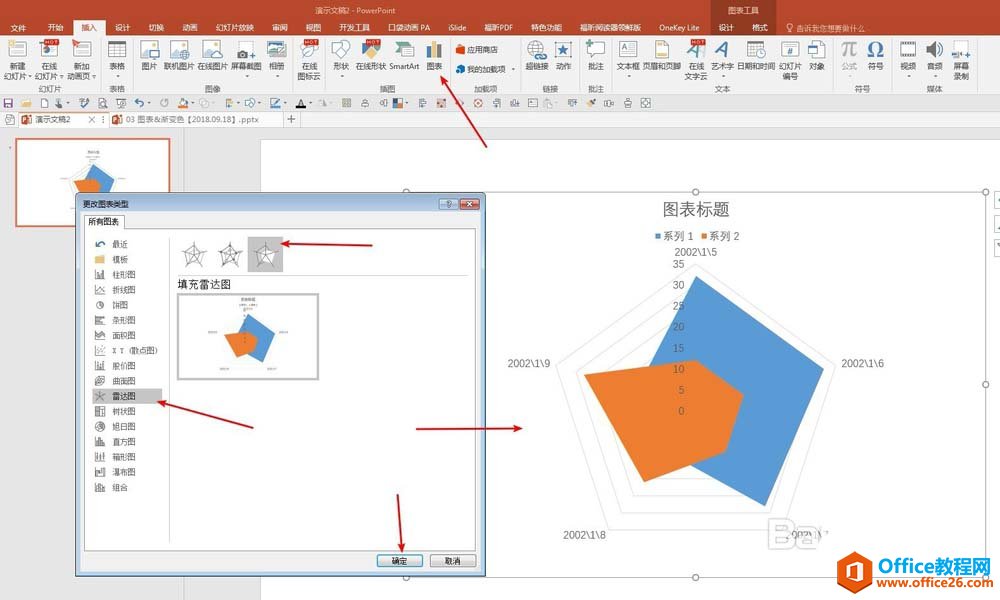Click the 超链接 hyperlink icon

pos(536,55)
